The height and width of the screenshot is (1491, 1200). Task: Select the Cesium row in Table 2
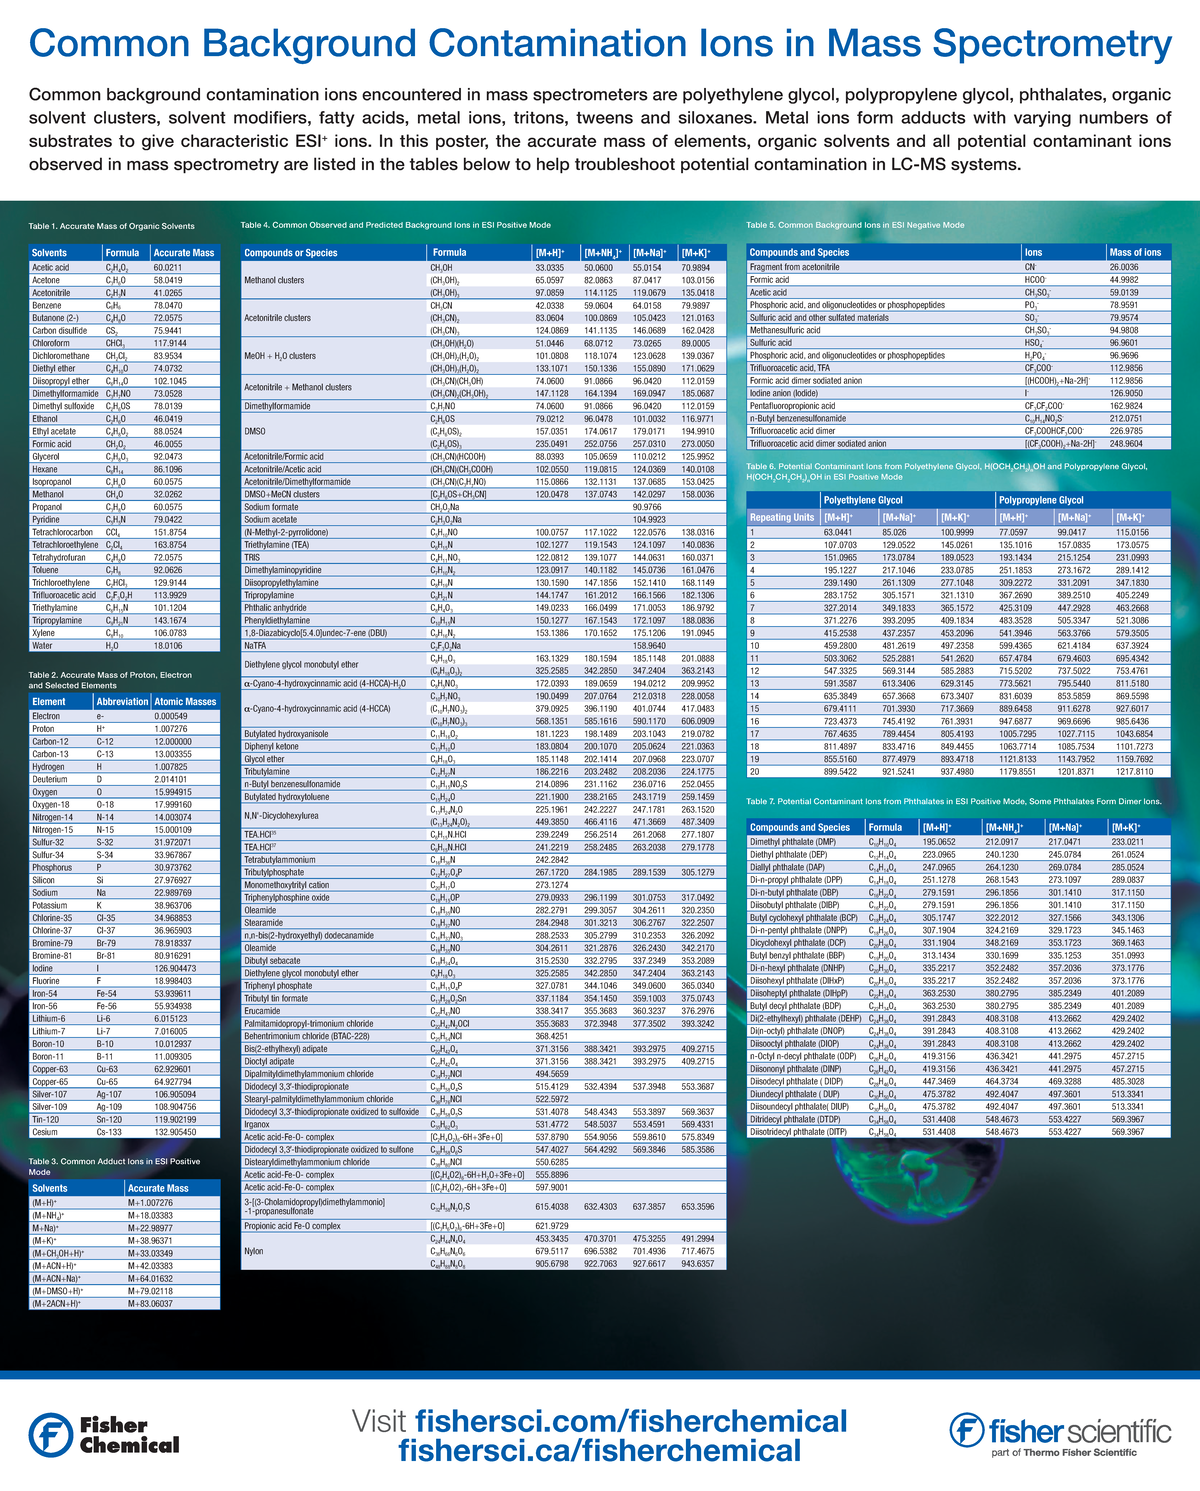46,1132
